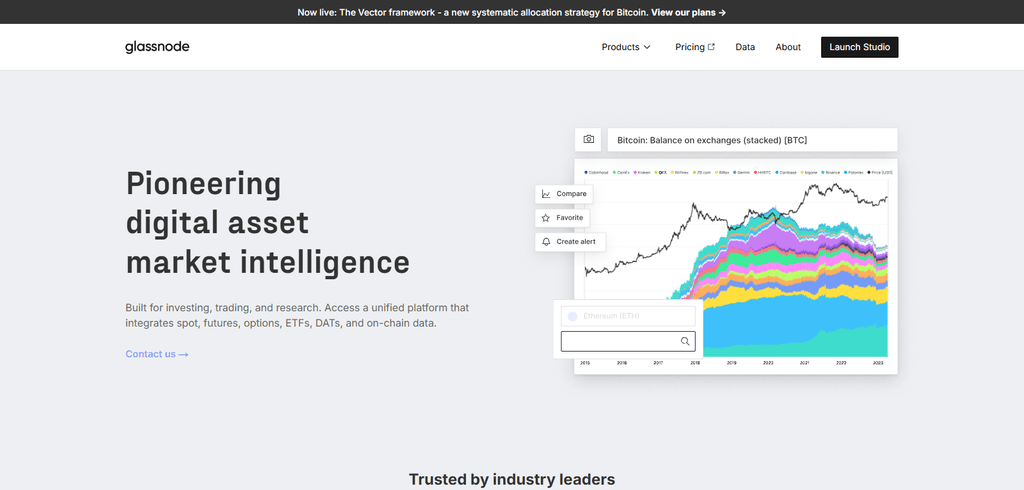
Task: Select the Ethereum (ETH) asset option
Action: (x=628, y=316)
